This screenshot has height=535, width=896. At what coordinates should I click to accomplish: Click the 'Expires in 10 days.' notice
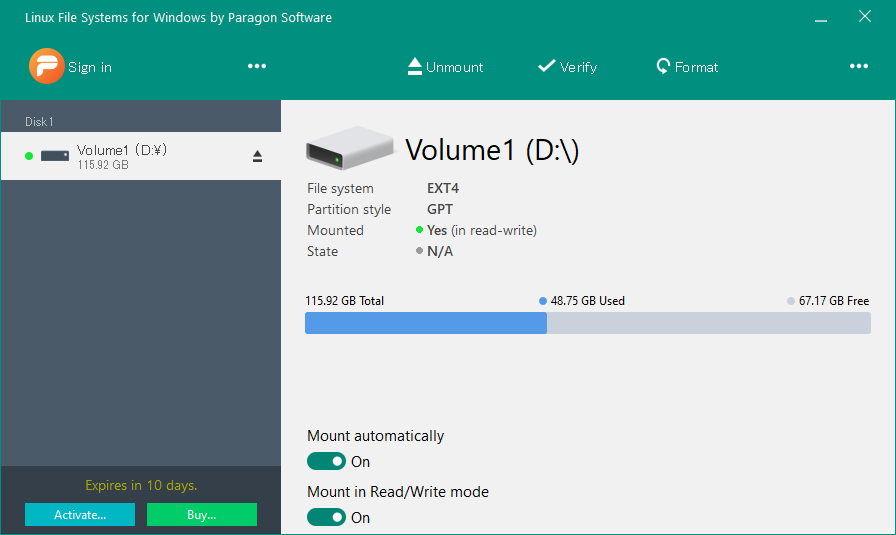(141, 485)
